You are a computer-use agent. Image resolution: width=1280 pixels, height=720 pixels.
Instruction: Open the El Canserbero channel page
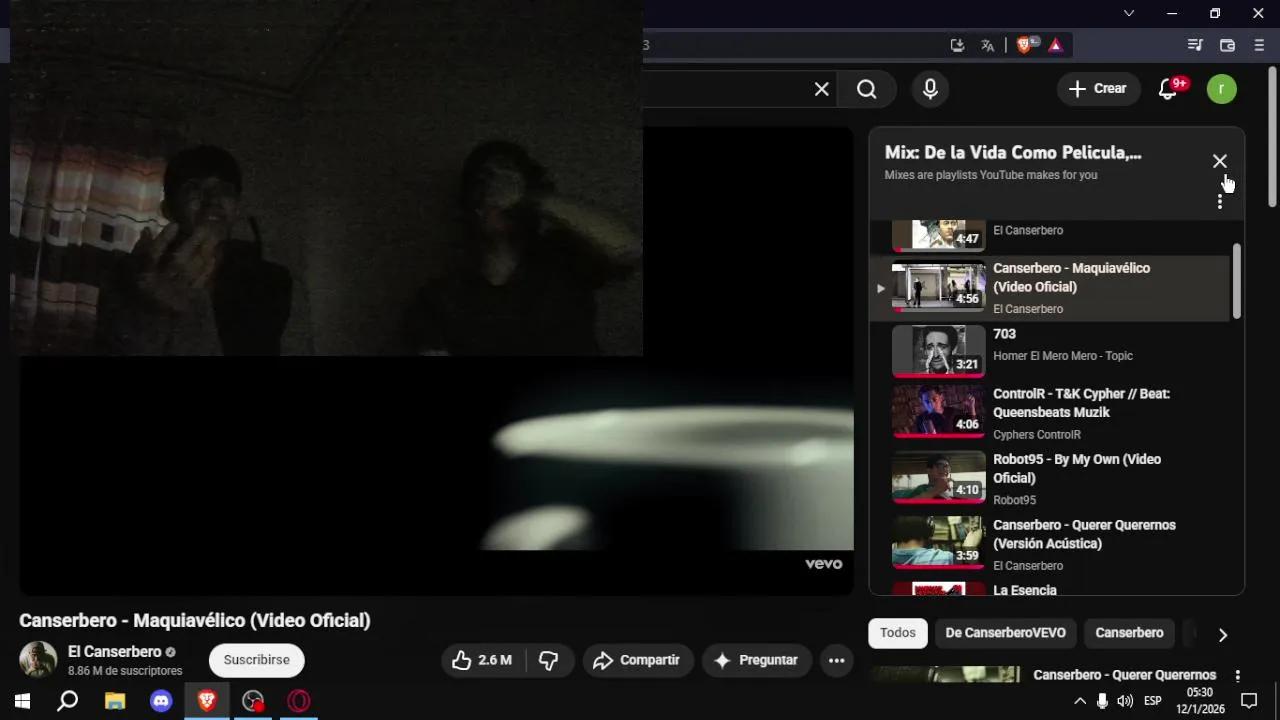[114, 652]
